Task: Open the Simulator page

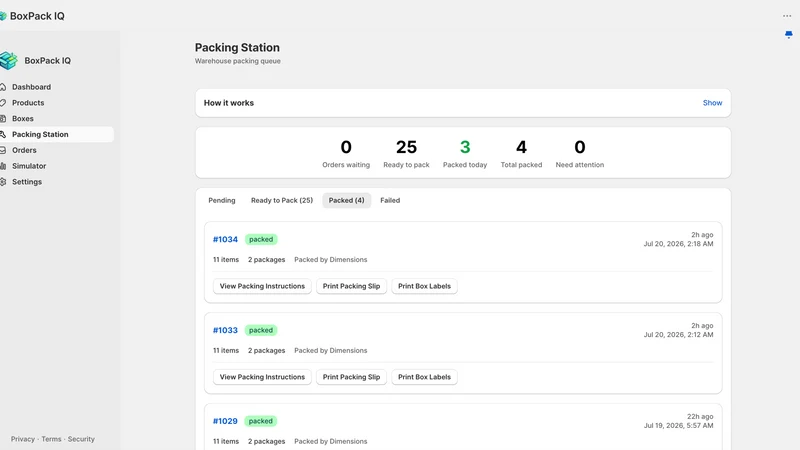Action: [x=29, y=166]
